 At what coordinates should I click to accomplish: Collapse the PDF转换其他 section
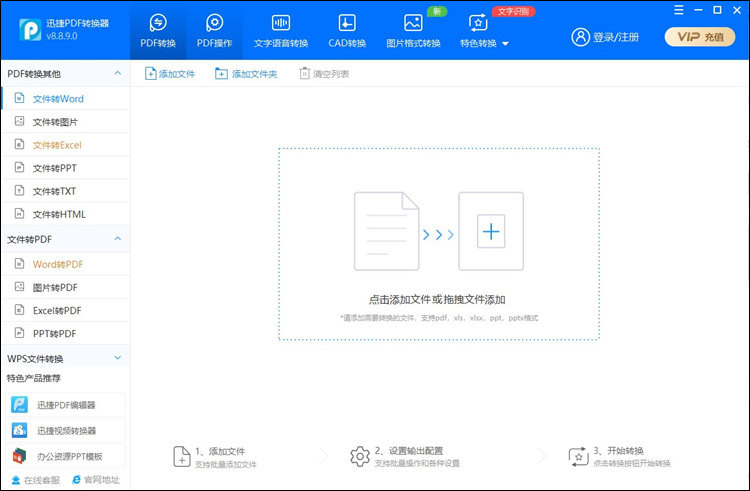tap(118, 73)
